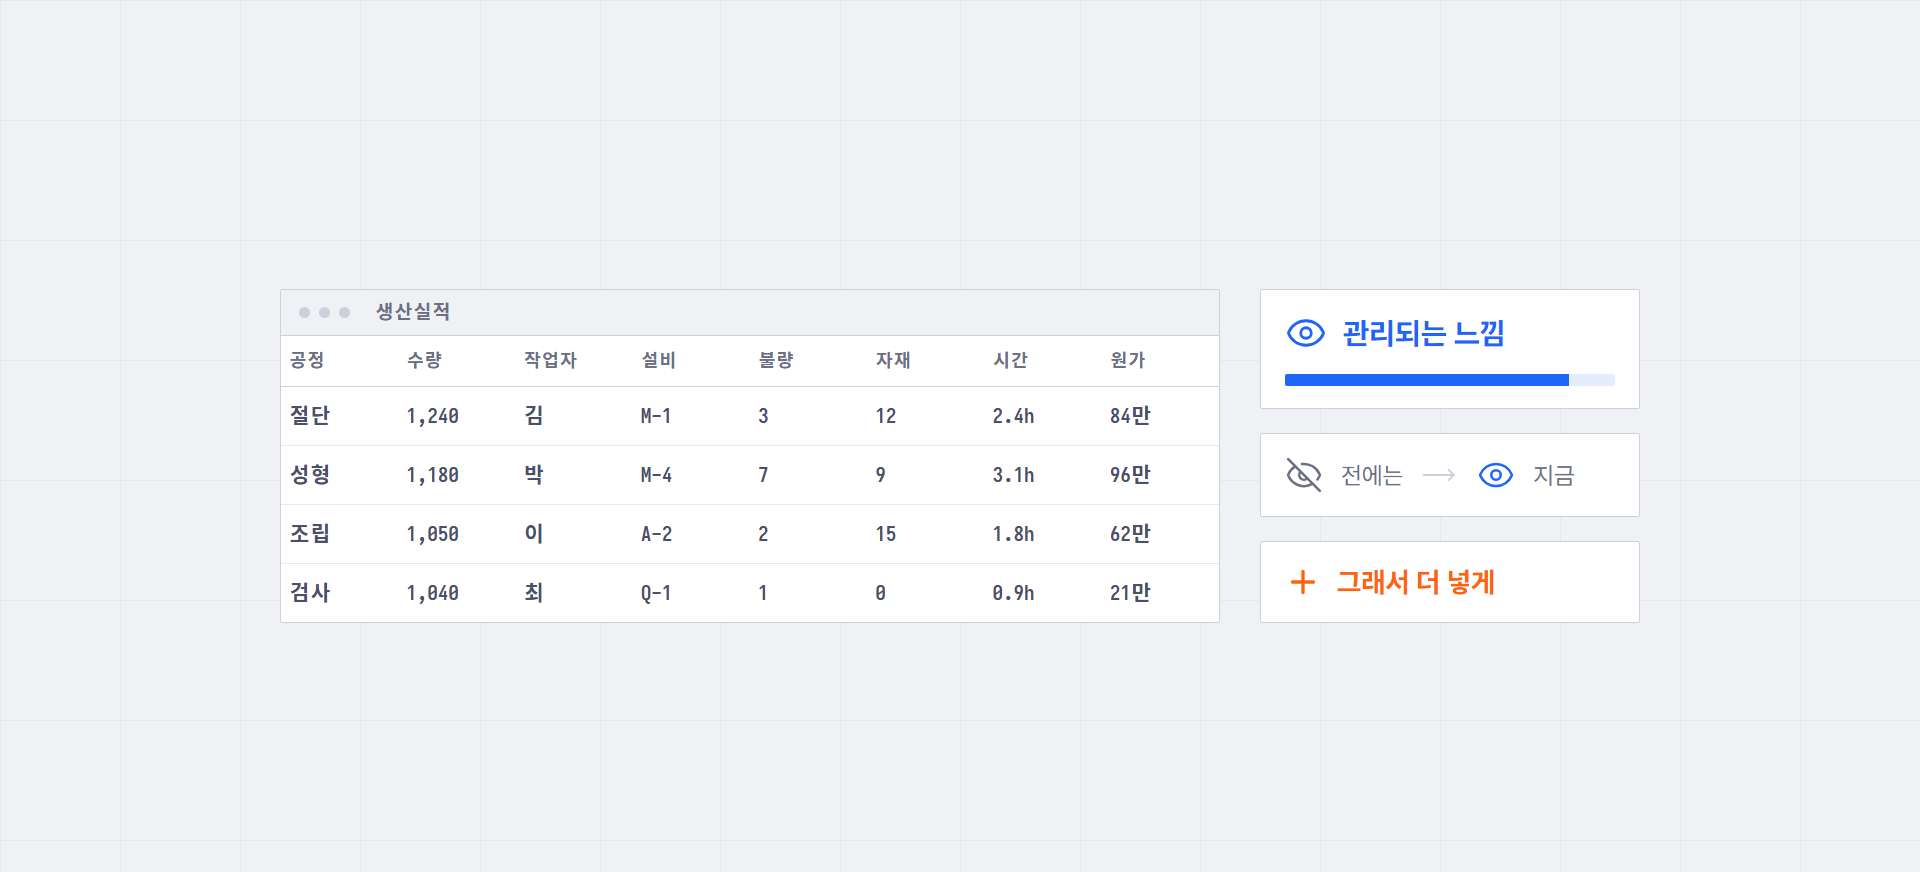Click the 작업자 column header

(550, 360)
